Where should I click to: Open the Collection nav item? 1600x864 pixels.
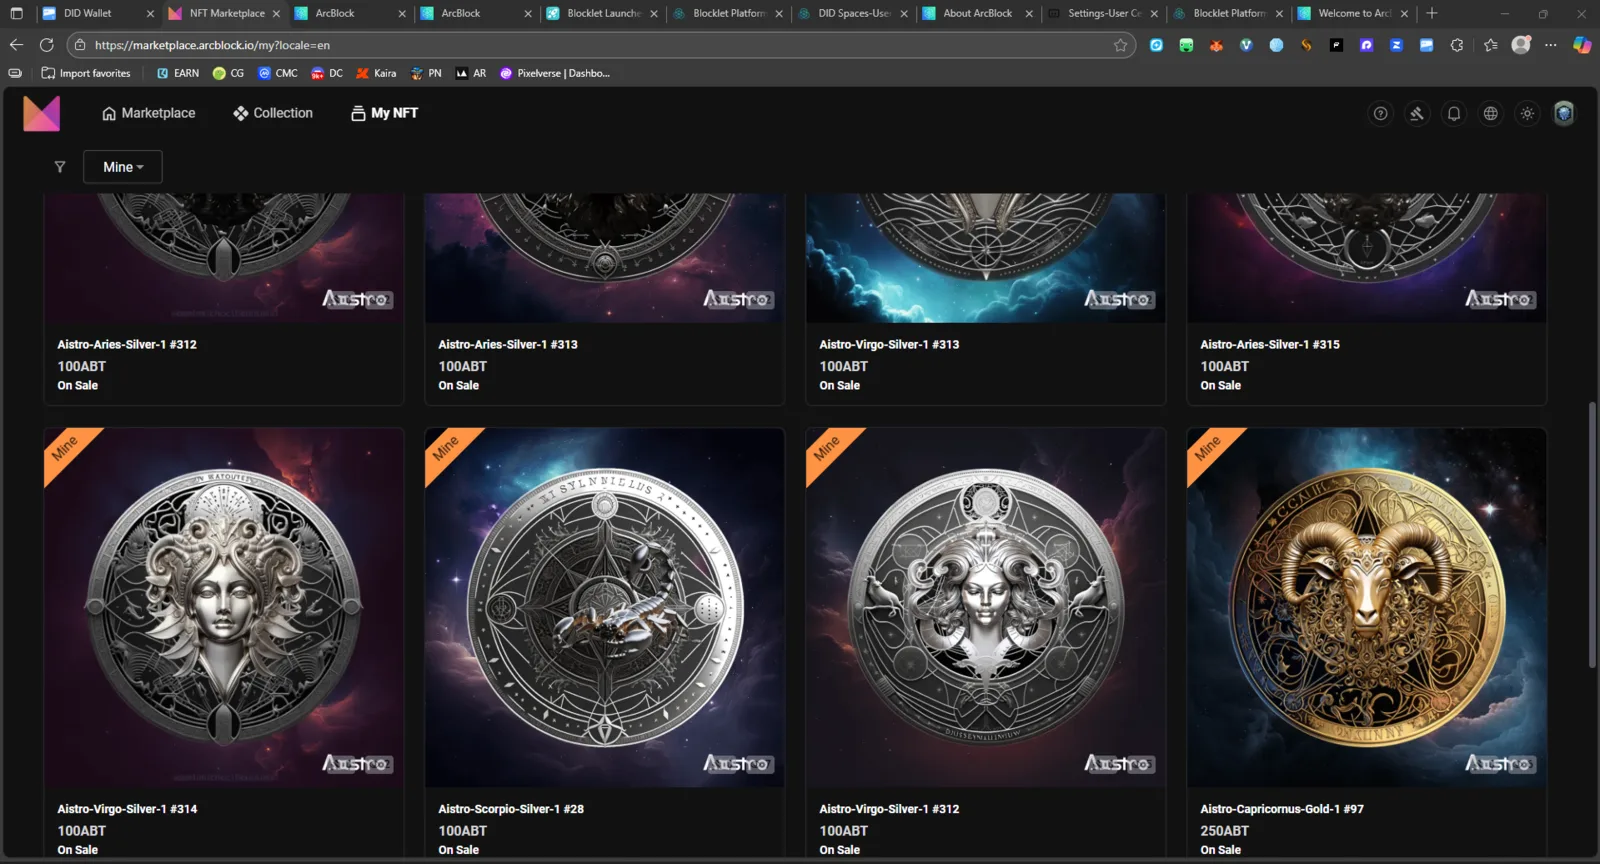273,113
